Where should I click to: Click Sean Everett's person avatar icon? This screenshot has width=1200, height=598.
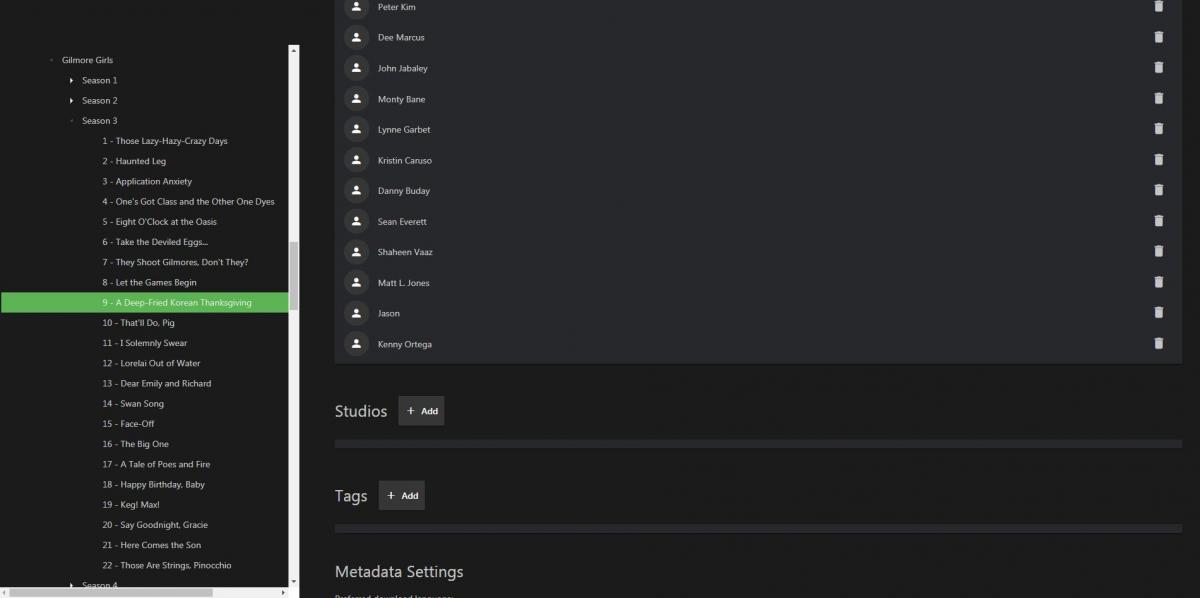click(x=357, y=221)
